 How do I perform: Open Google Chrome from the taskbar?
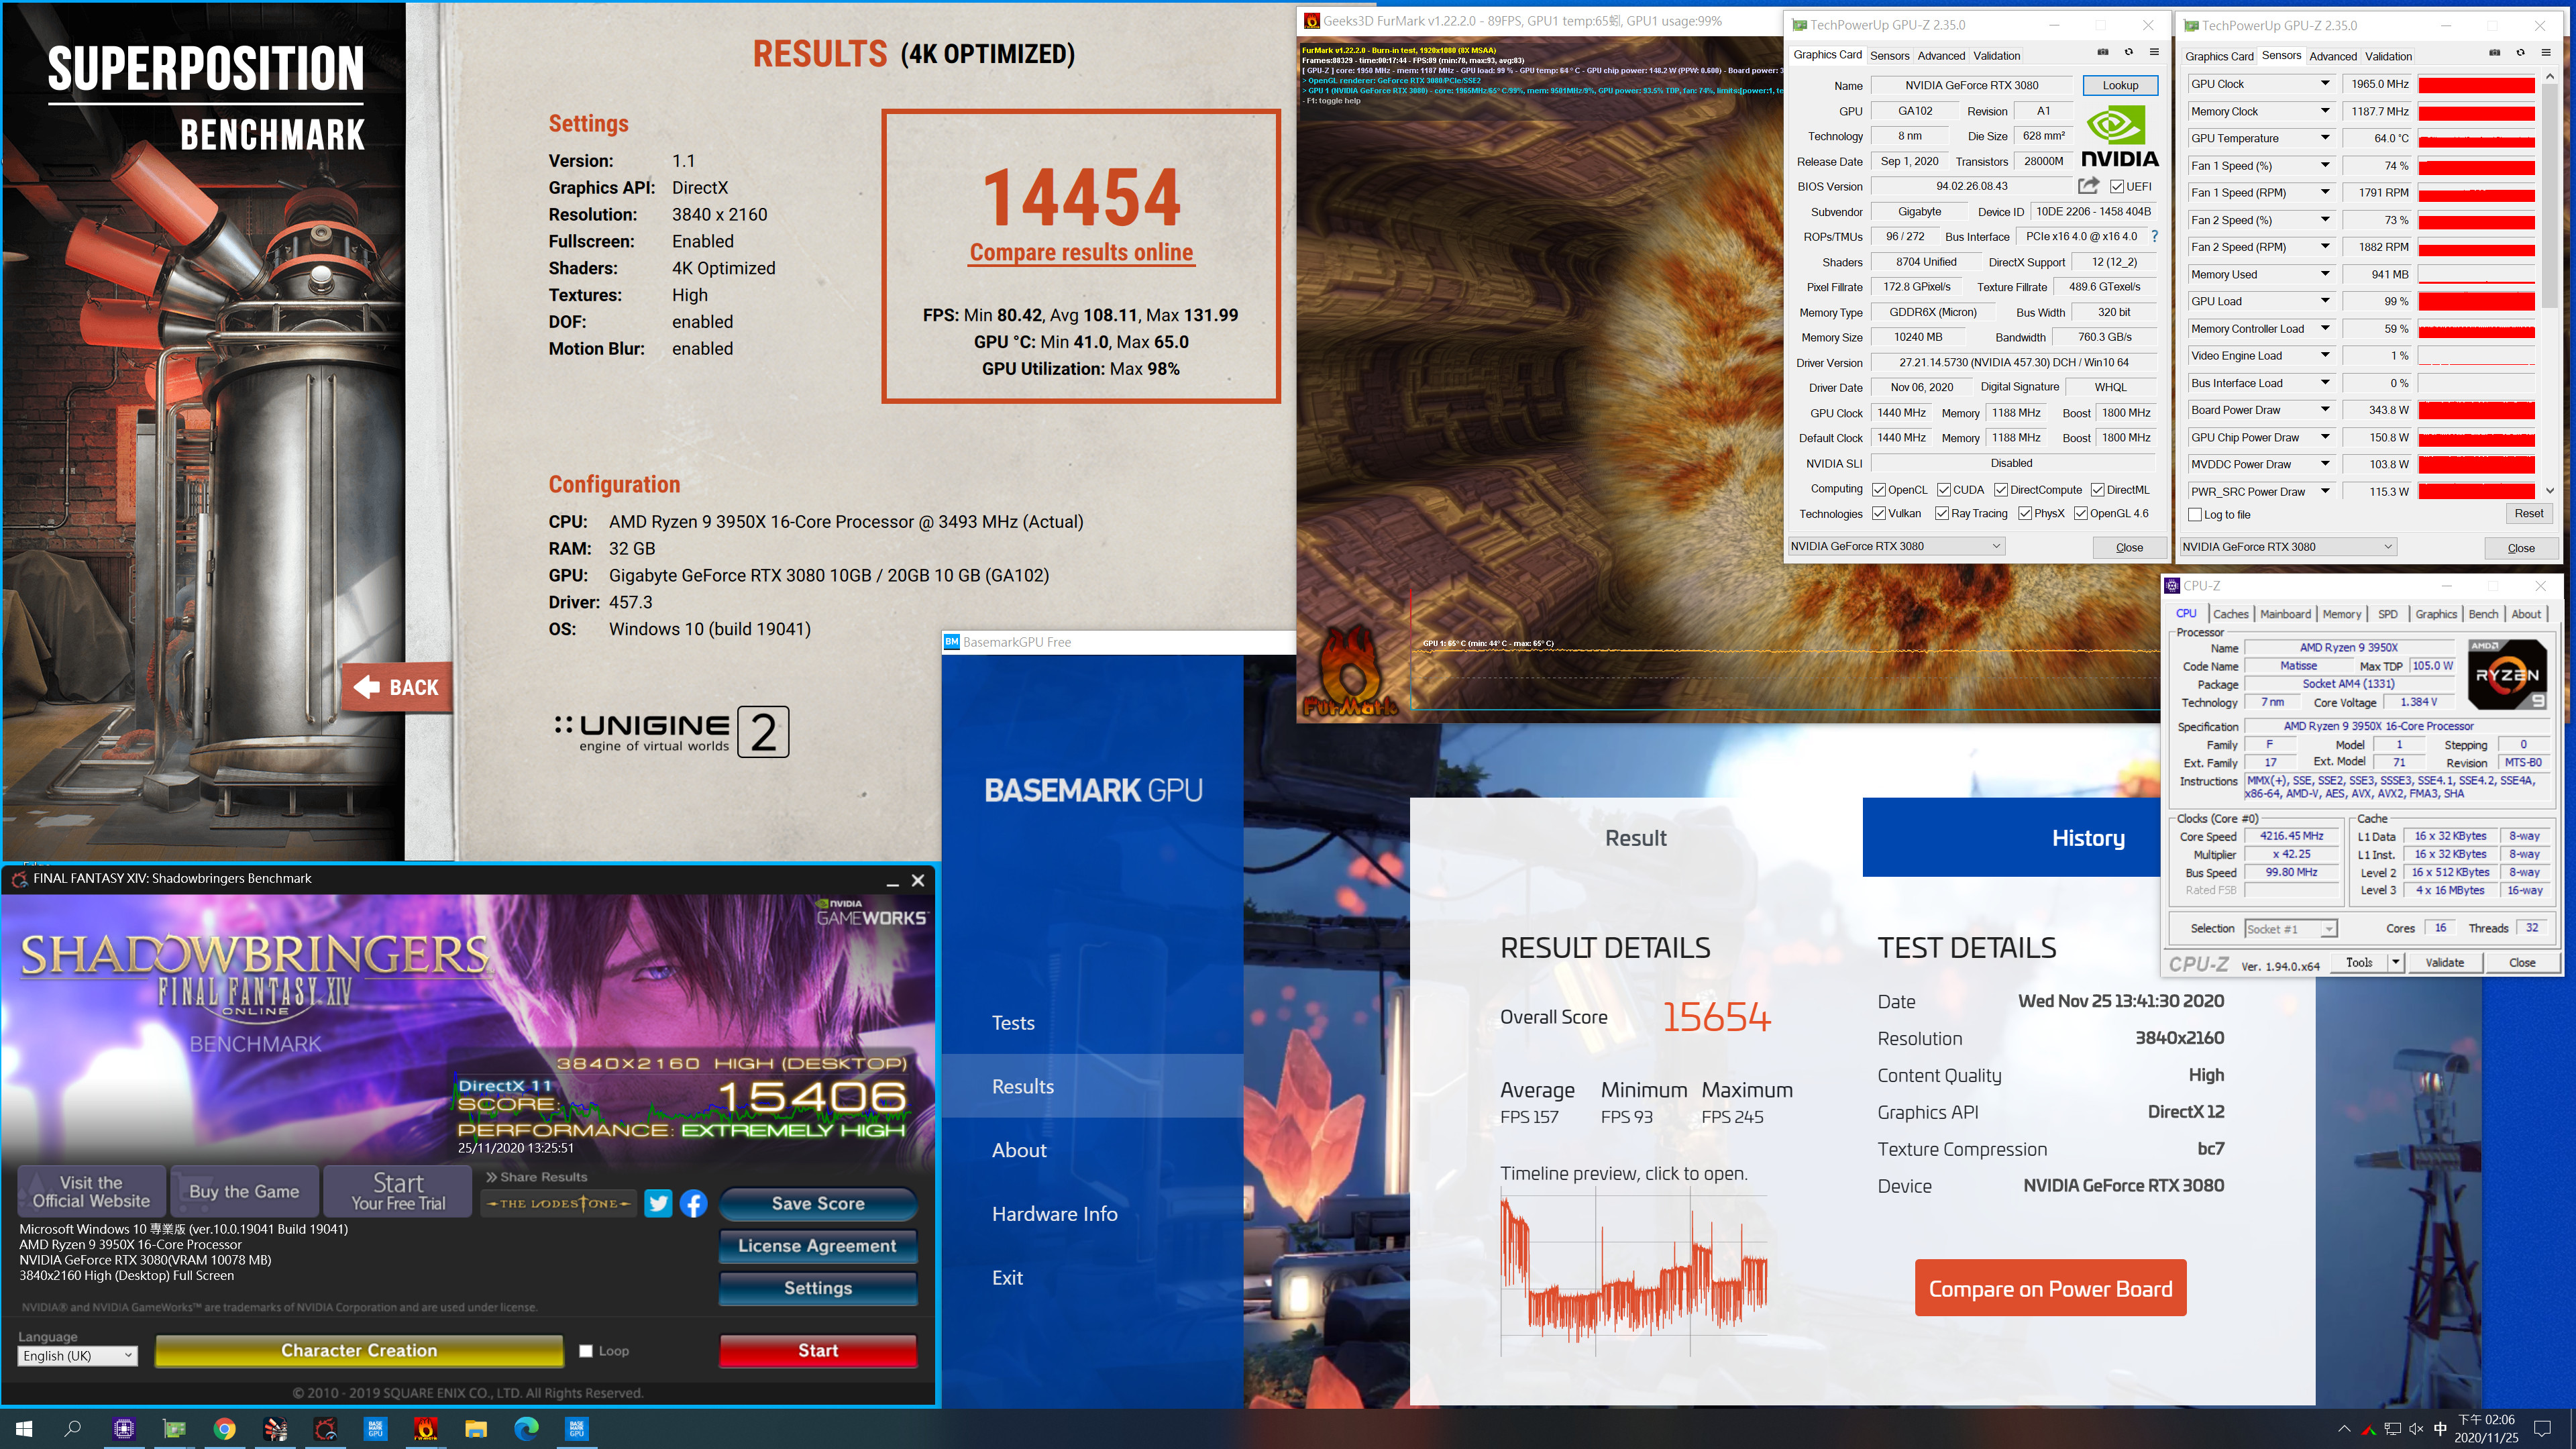point(225,1428)
